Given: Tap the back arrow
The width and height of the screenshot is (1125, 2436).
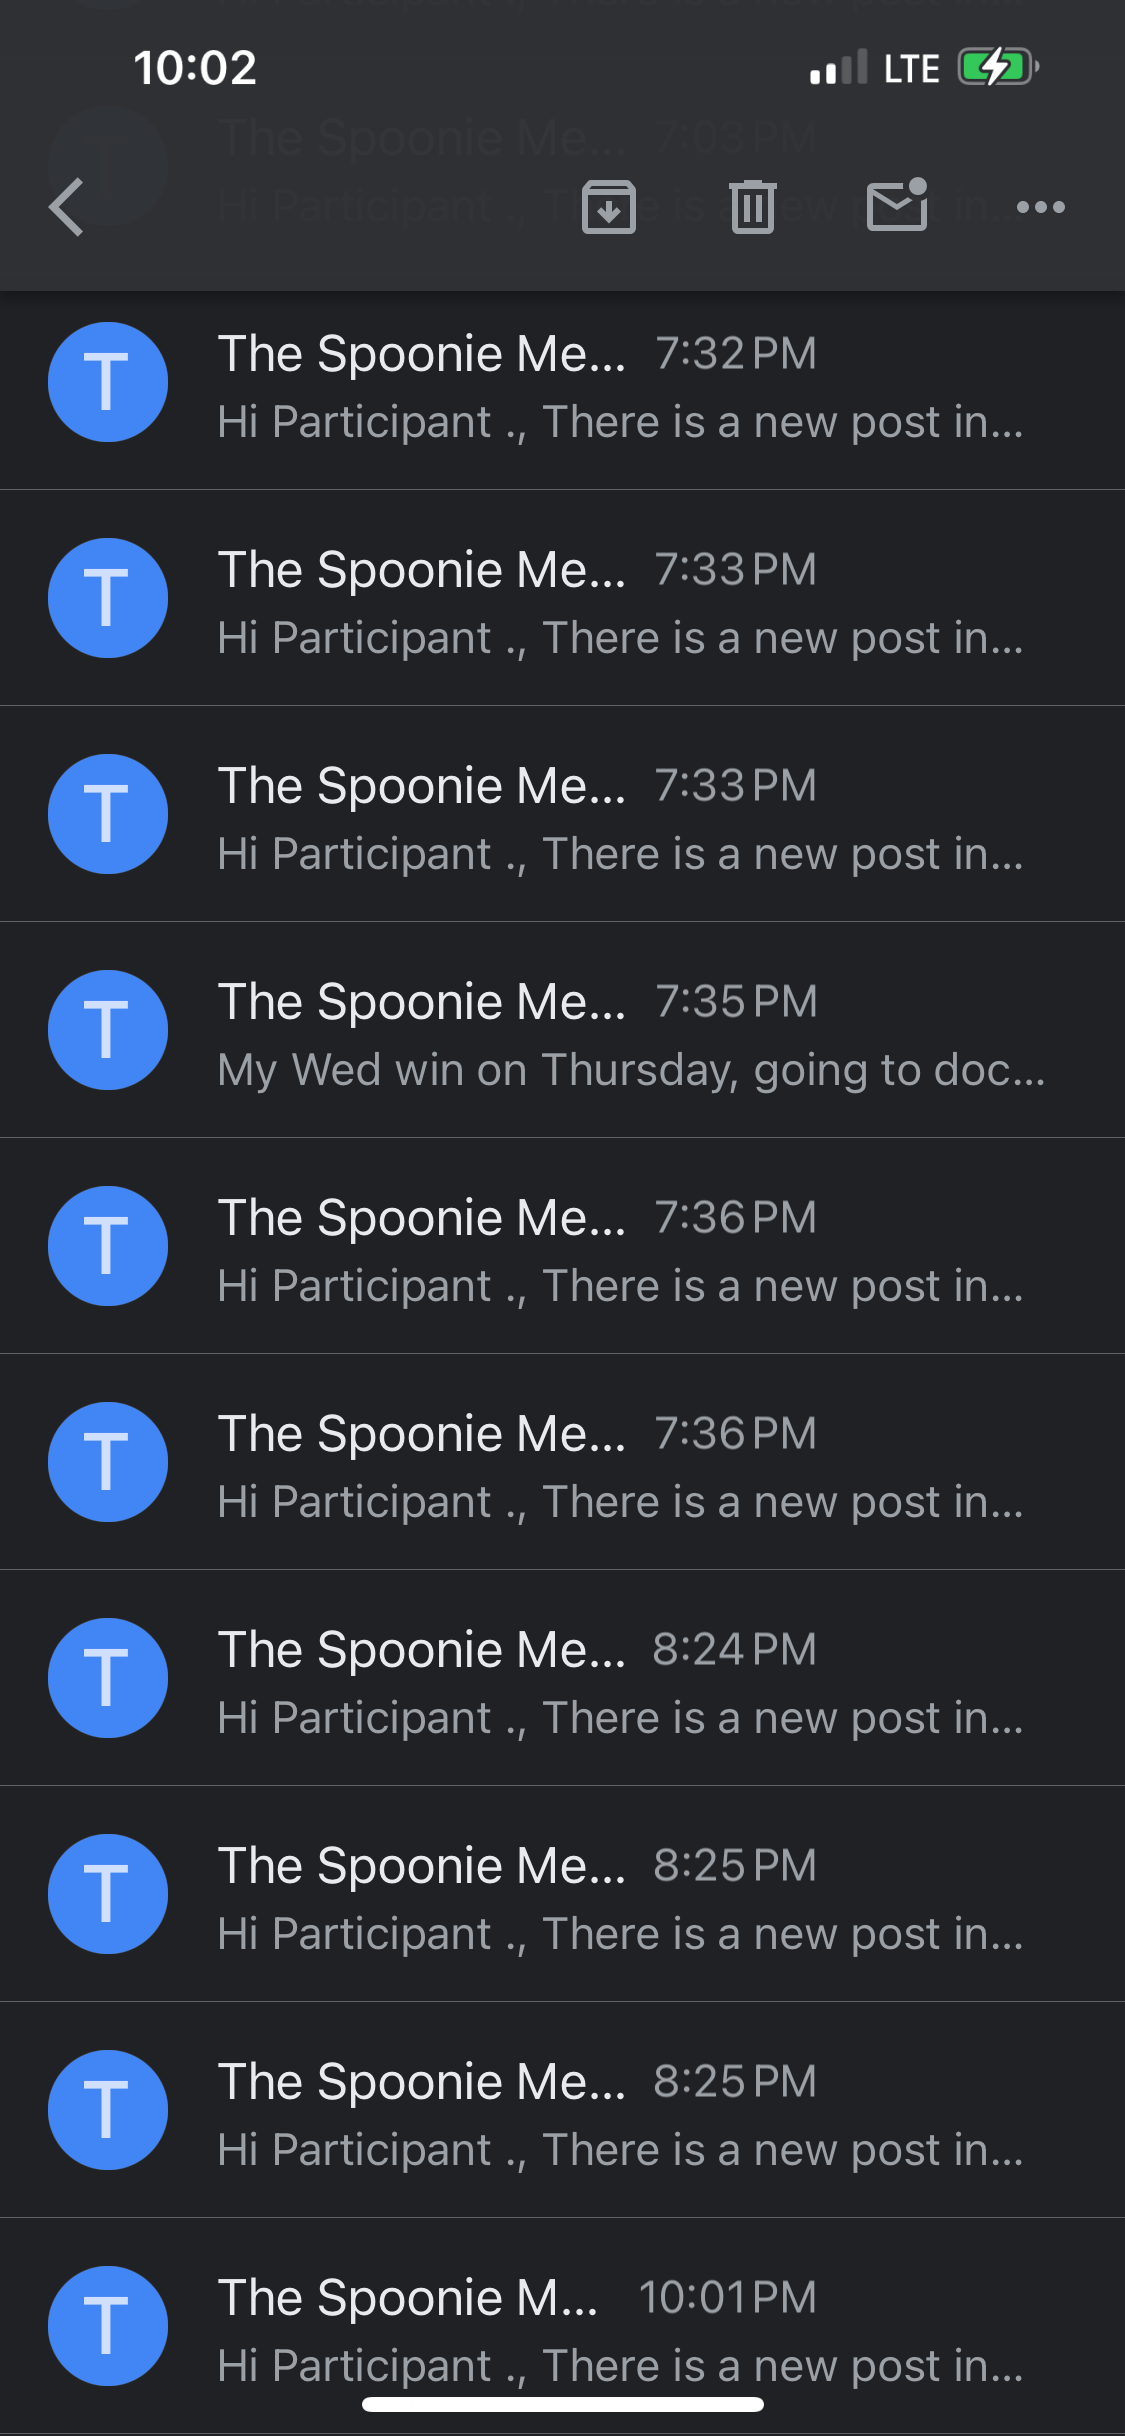Looking at the screenshot, I should tap(67, 207).
